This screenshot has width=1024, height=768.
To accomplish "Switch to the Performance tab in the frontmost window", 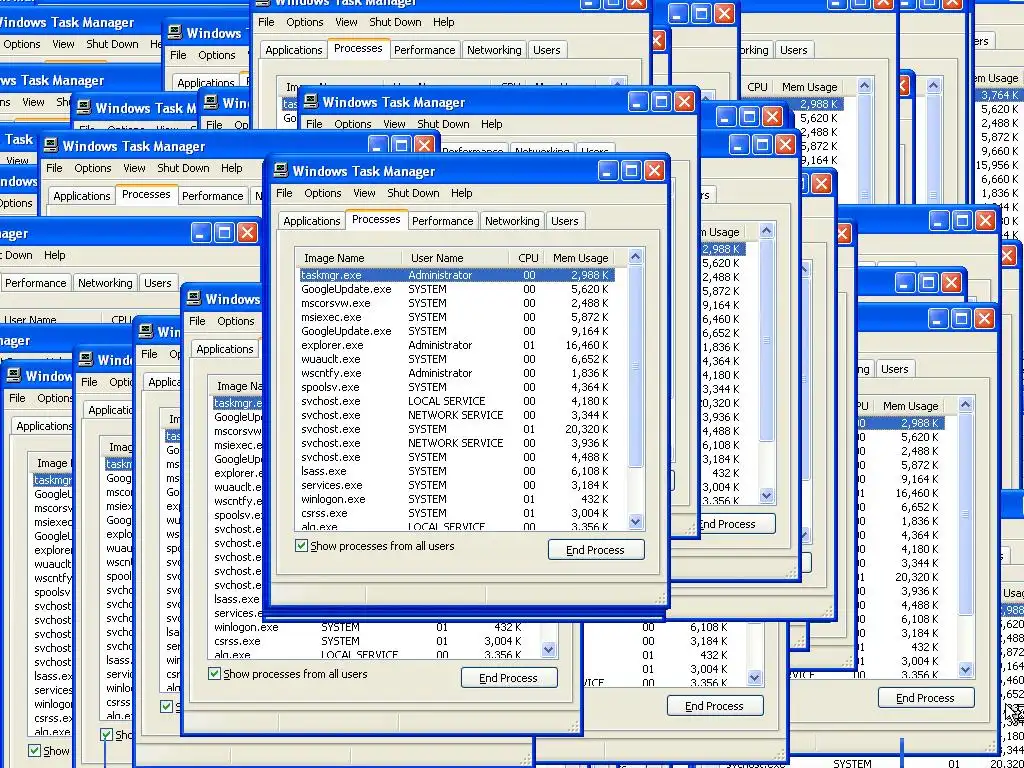I will click(442, 221).
